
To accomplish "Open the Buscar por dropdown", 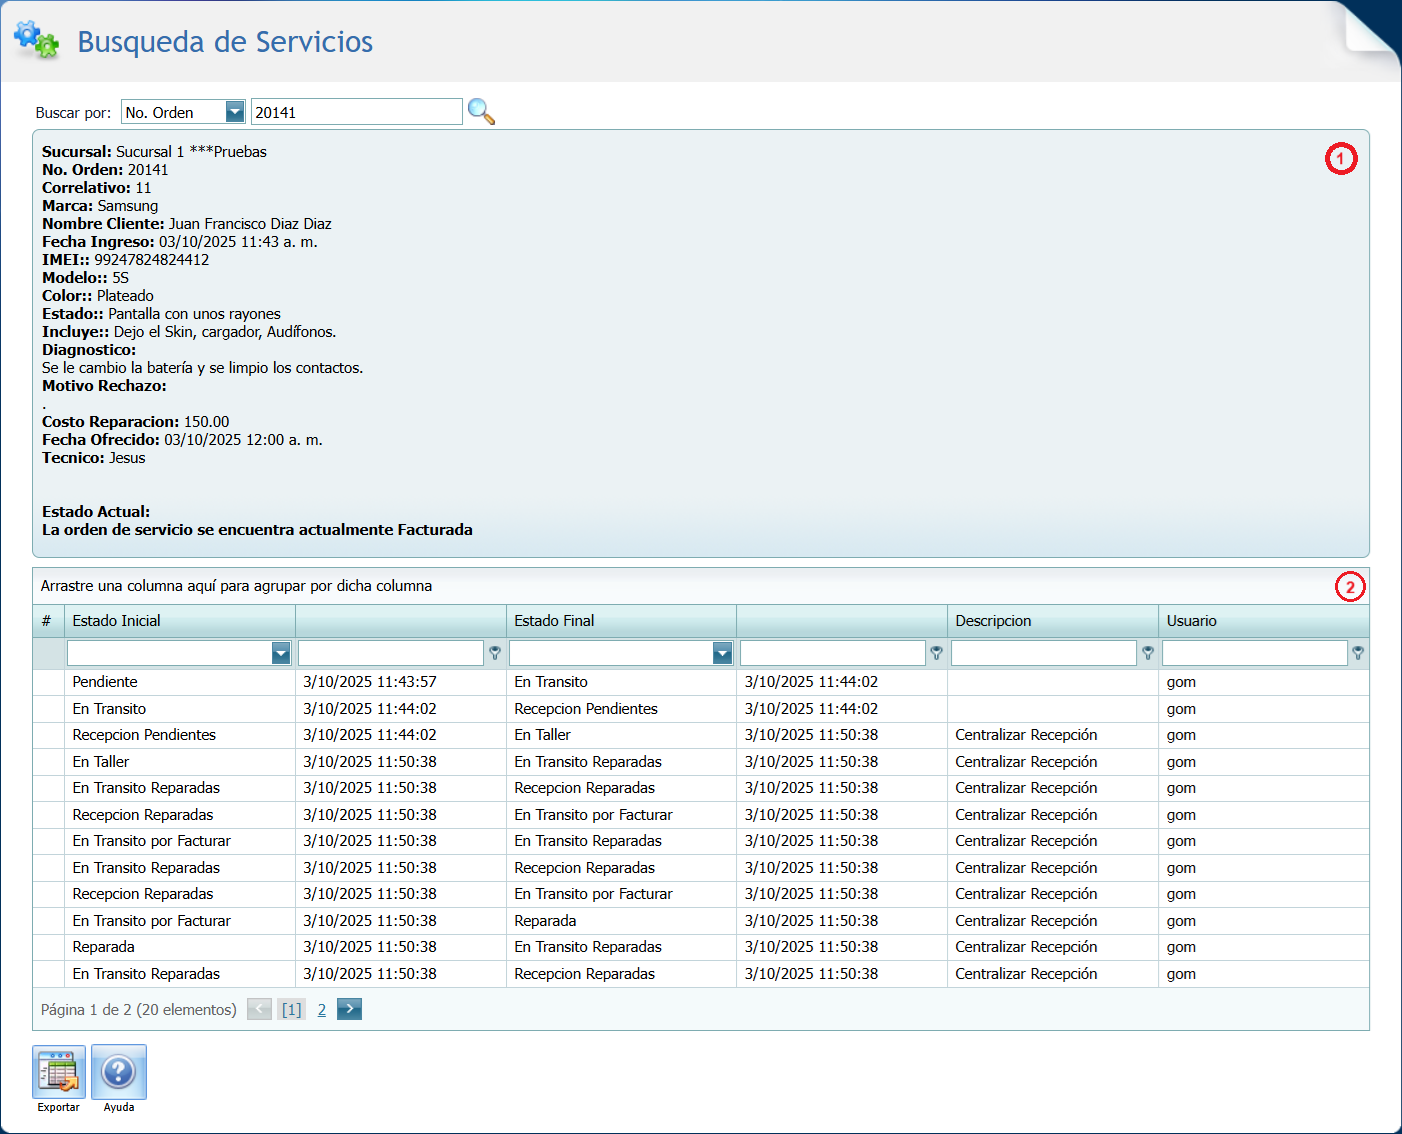I will pyautogui.click(x=235, y=112).
